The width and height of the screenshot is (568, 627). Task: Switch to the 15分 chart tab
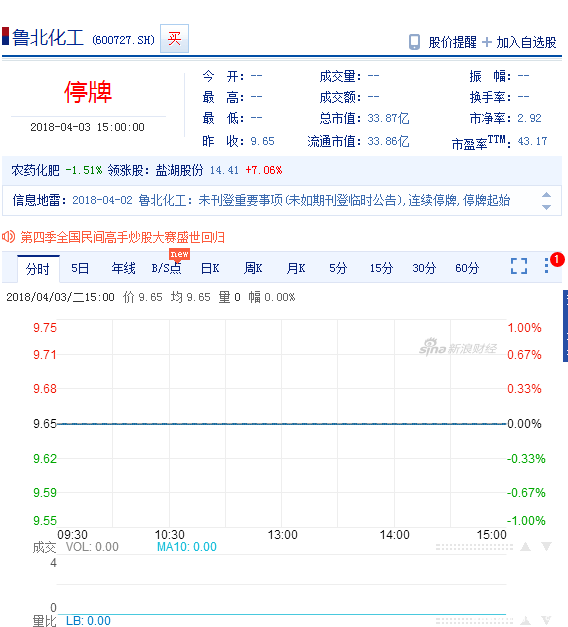pyautogui.click(x=381, y=268)
